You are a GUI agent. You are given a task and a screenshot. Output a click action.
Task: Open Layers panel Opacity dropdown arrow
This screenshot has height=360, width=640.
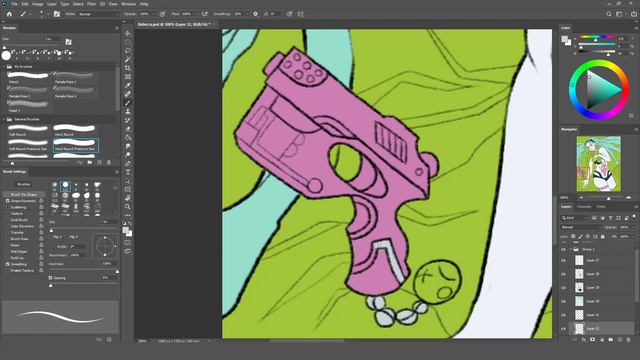click(x=633, y=227)
